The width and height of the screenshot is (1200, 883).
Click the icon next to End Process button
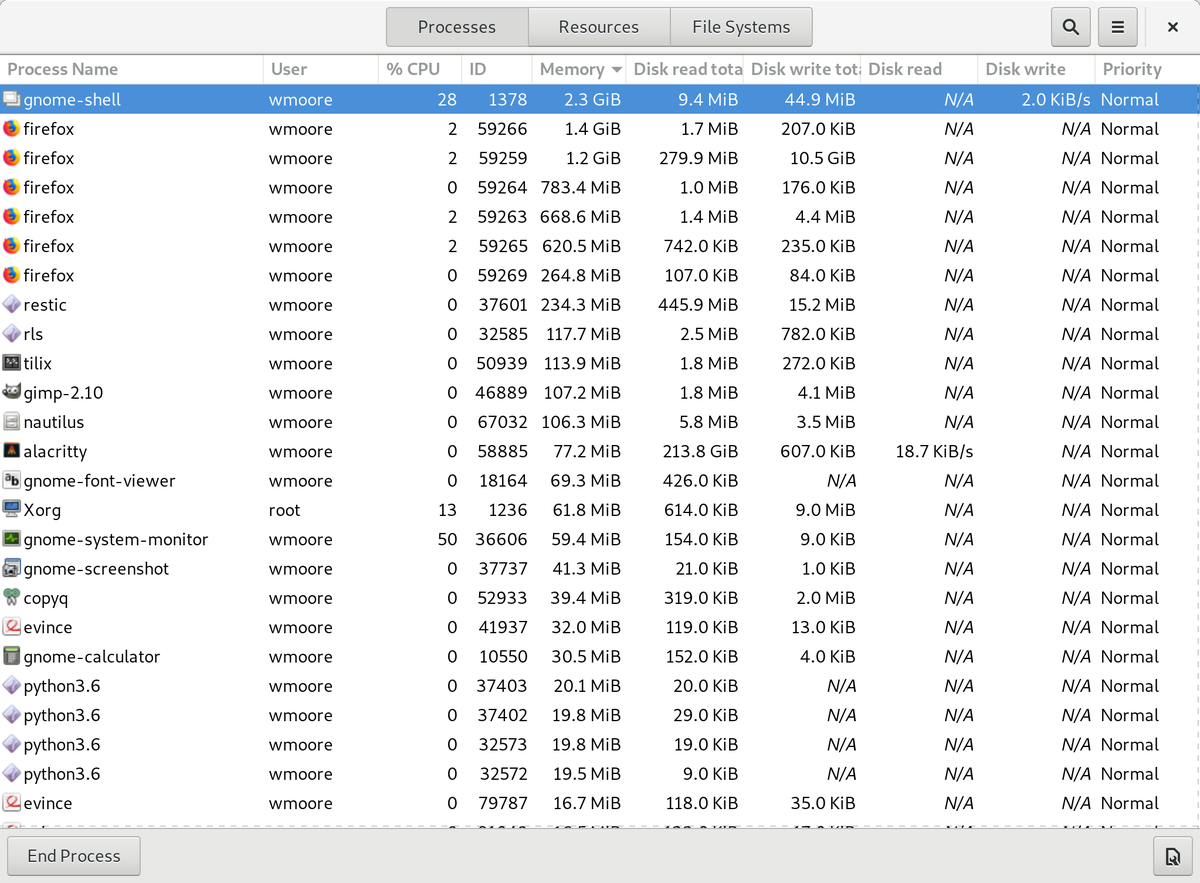1172,856
